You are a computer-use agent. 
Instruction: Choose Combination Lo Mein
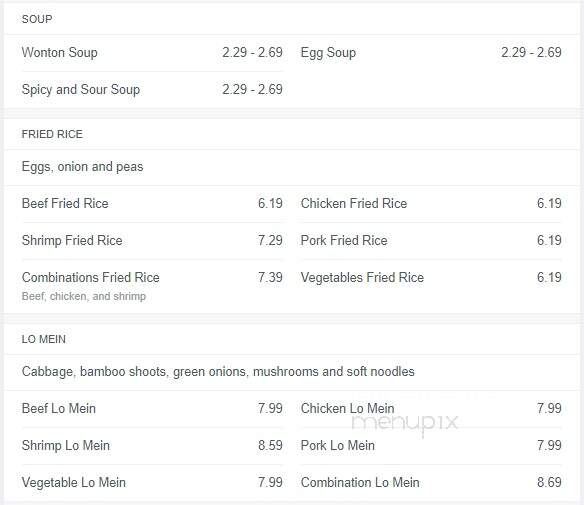[x=360, y=482]
